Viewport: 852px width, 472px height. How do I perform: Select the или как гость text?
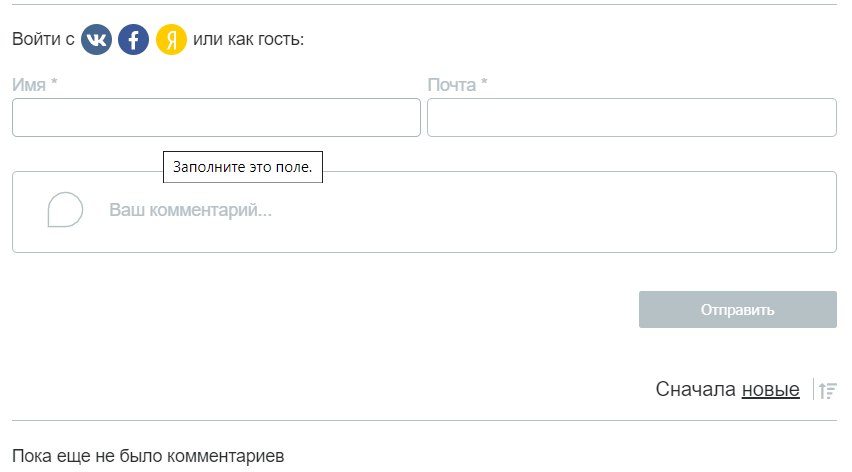[x=248, y=40]
